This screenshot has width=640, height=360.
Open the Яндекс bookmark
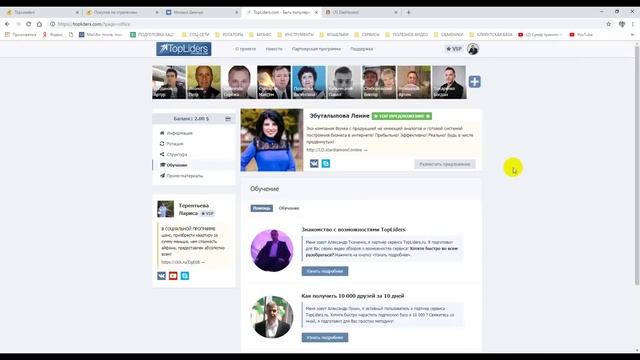pos(53,35)
